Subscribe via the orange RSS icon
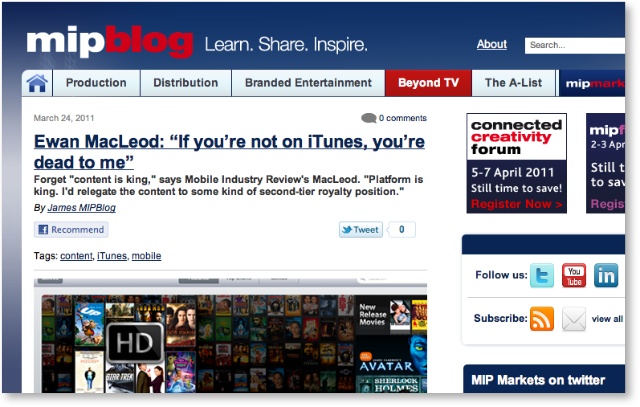Screen dimensions: 640x407 tap(542, 319)
